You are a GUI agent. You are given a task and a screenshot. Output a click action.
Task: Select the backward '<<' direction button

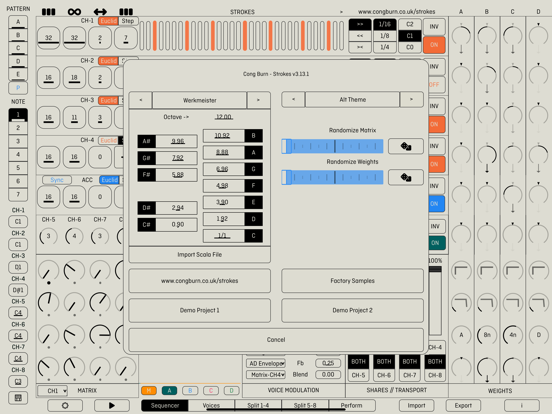coord(360,36)
